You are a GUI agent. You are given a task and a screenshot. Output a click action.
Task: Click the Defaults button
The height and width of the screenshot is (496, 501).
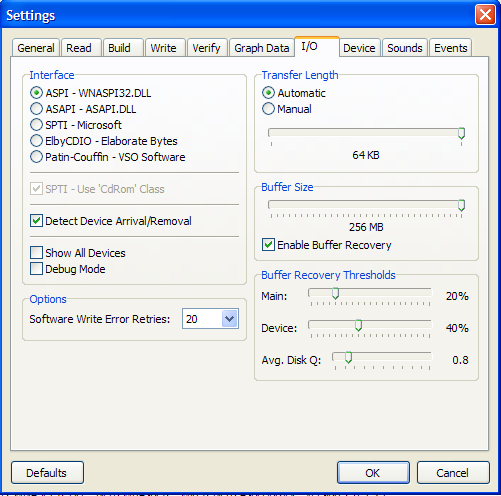click(x=47, y=473)
